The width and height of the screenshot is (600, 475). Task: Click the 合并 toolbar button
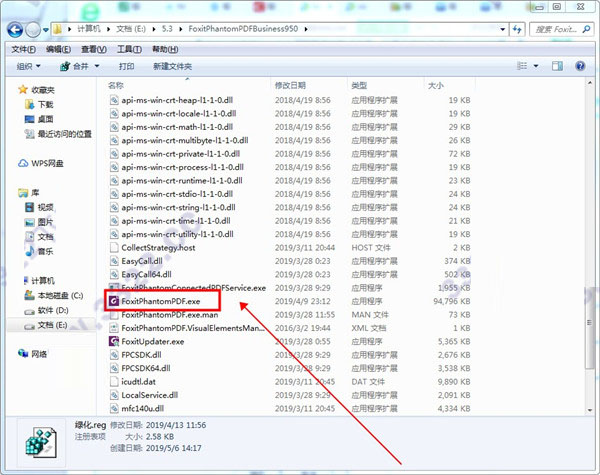74,66
